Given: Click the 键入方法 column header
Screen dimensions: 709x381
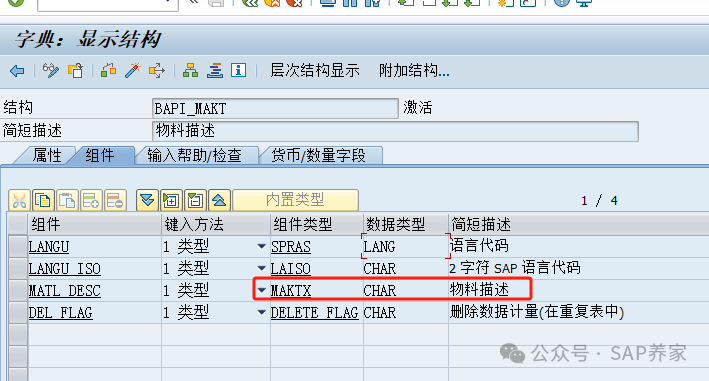Looking at the screenshot, I should (216, 224).
